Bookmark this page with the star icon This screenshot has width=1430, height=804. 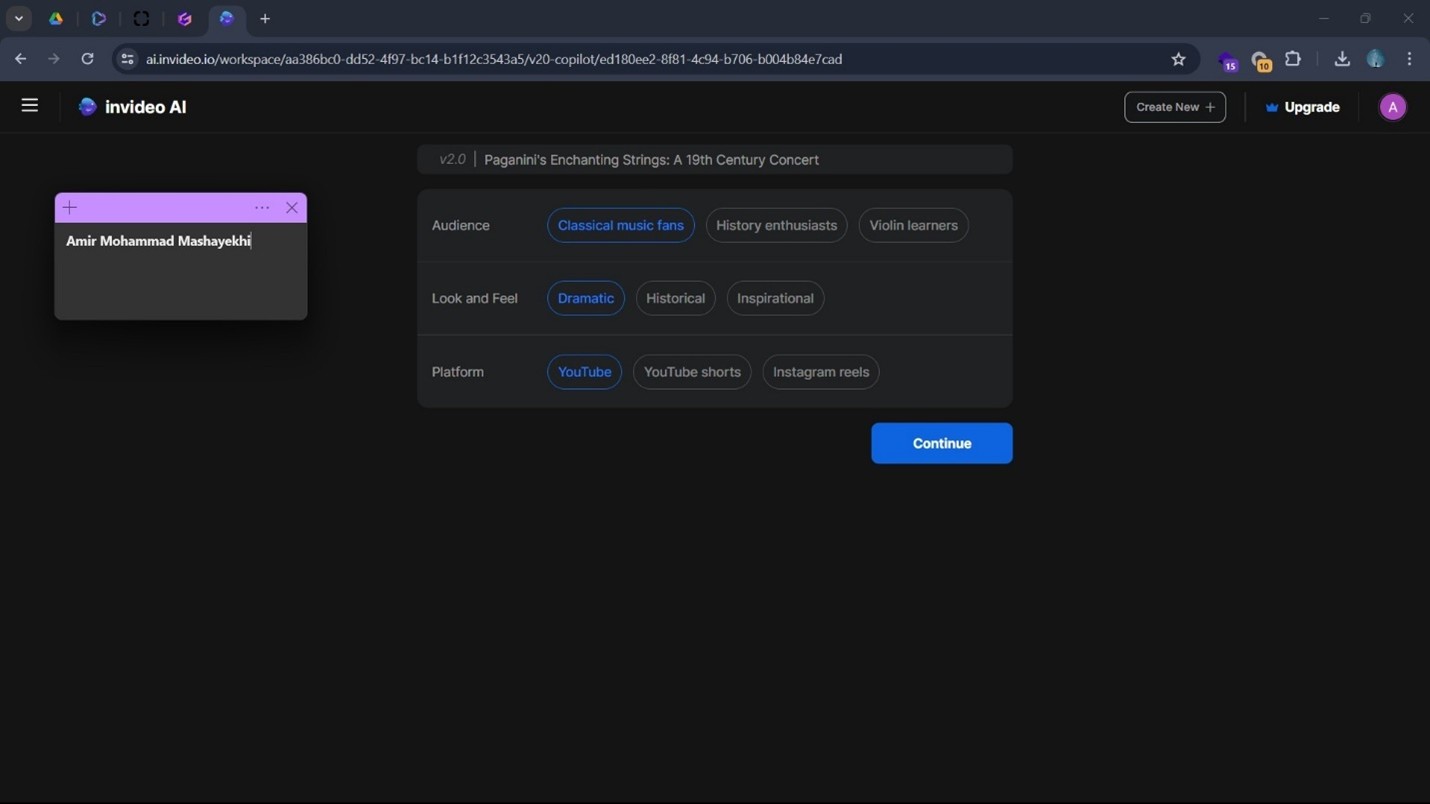pyautogui.click(x=1178, y=59)
